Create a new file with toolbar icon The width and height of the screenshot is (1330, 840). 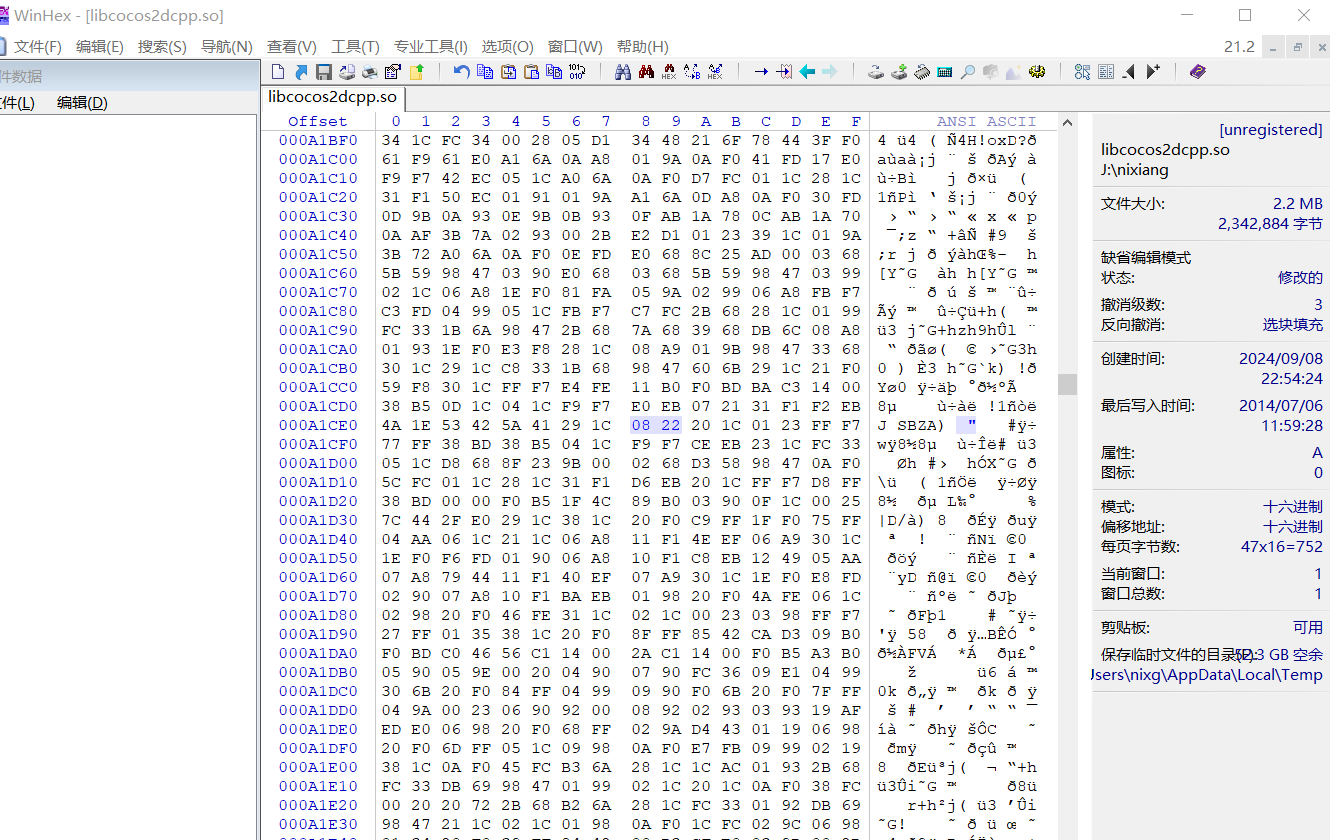(x=278, y=72)
